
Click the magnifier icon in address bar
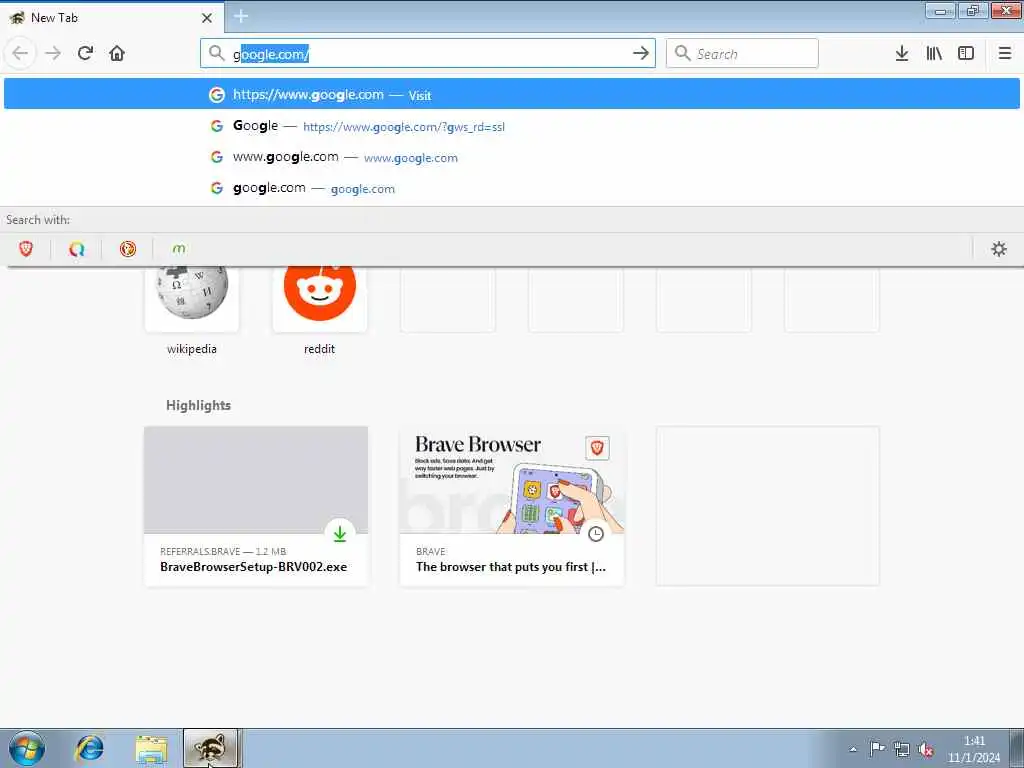[x=216, y=53]
